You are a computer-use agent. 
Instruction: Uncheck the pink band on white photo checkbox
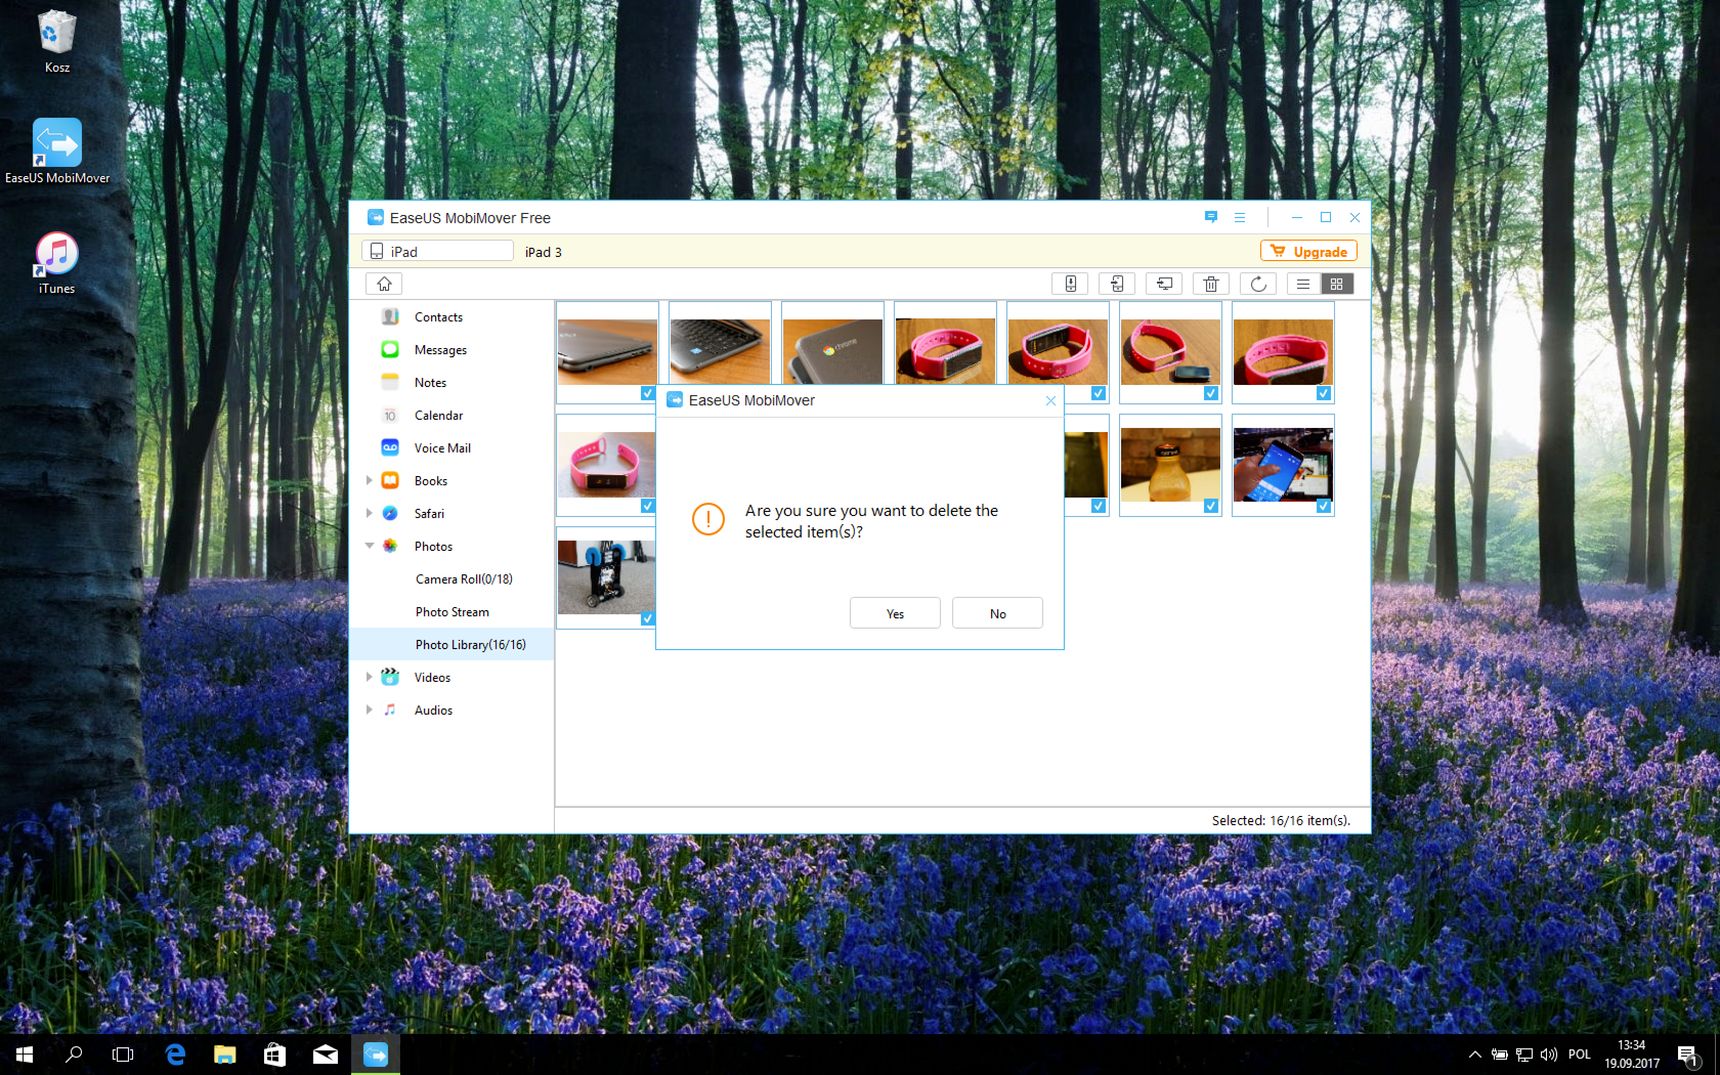coord(647,506)
